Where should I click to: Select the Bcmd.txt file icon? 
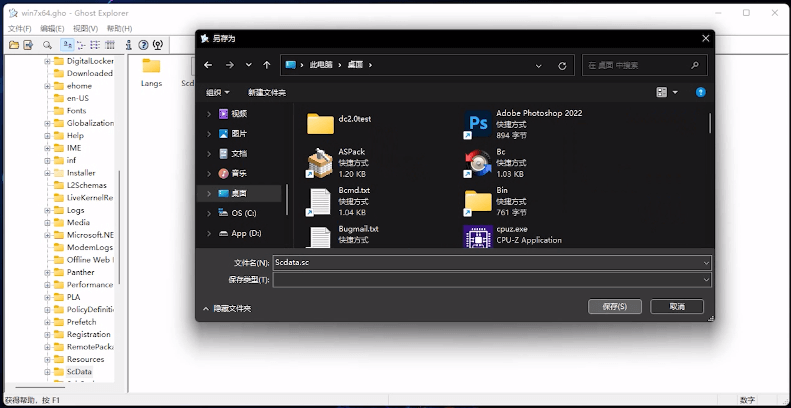pyautogui.click(x=320, y=202)
